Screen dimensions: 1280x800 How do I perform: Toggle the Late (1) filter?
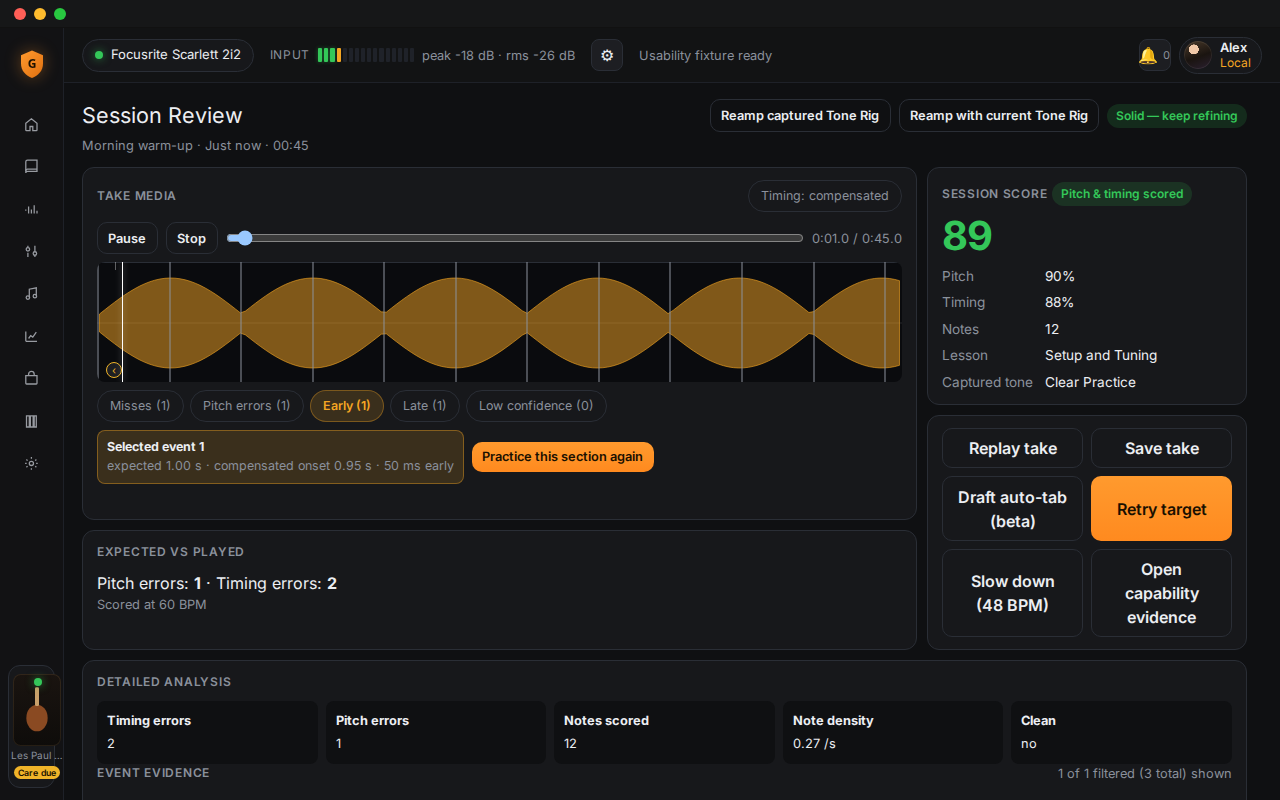pyautogui.click(x=425, y=406)
